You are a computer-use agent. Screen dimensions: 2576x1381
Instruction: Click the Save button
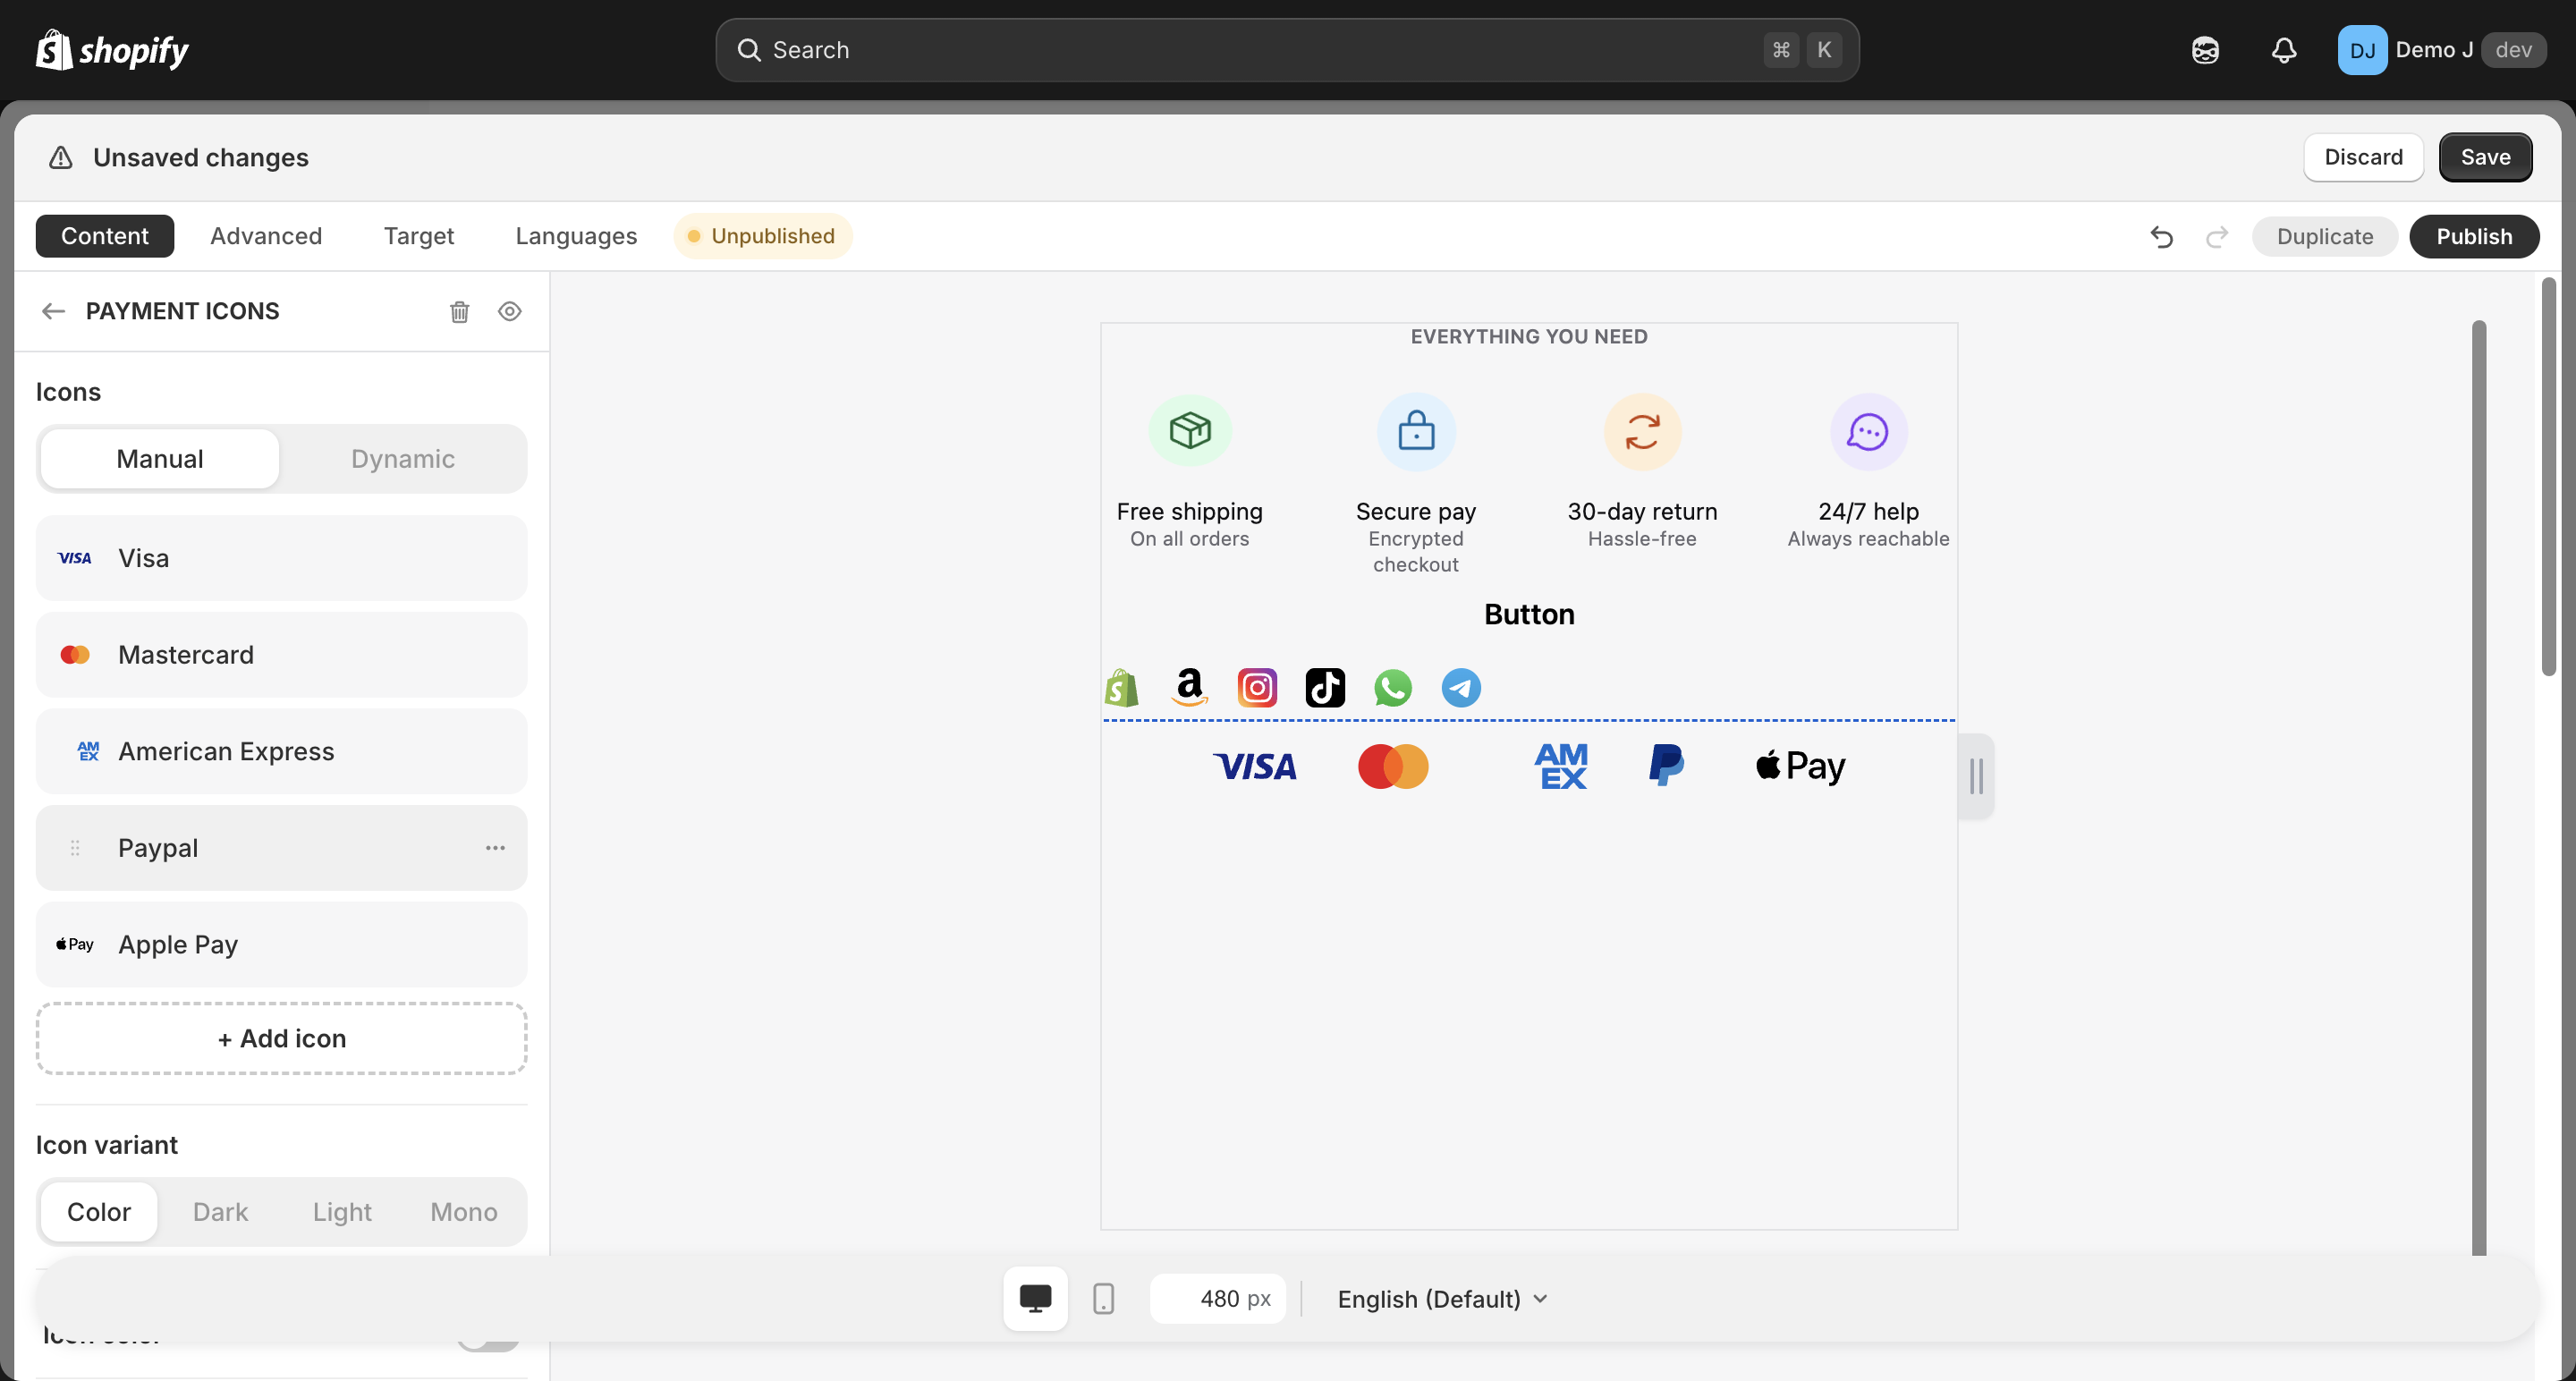coord(2486,157)
